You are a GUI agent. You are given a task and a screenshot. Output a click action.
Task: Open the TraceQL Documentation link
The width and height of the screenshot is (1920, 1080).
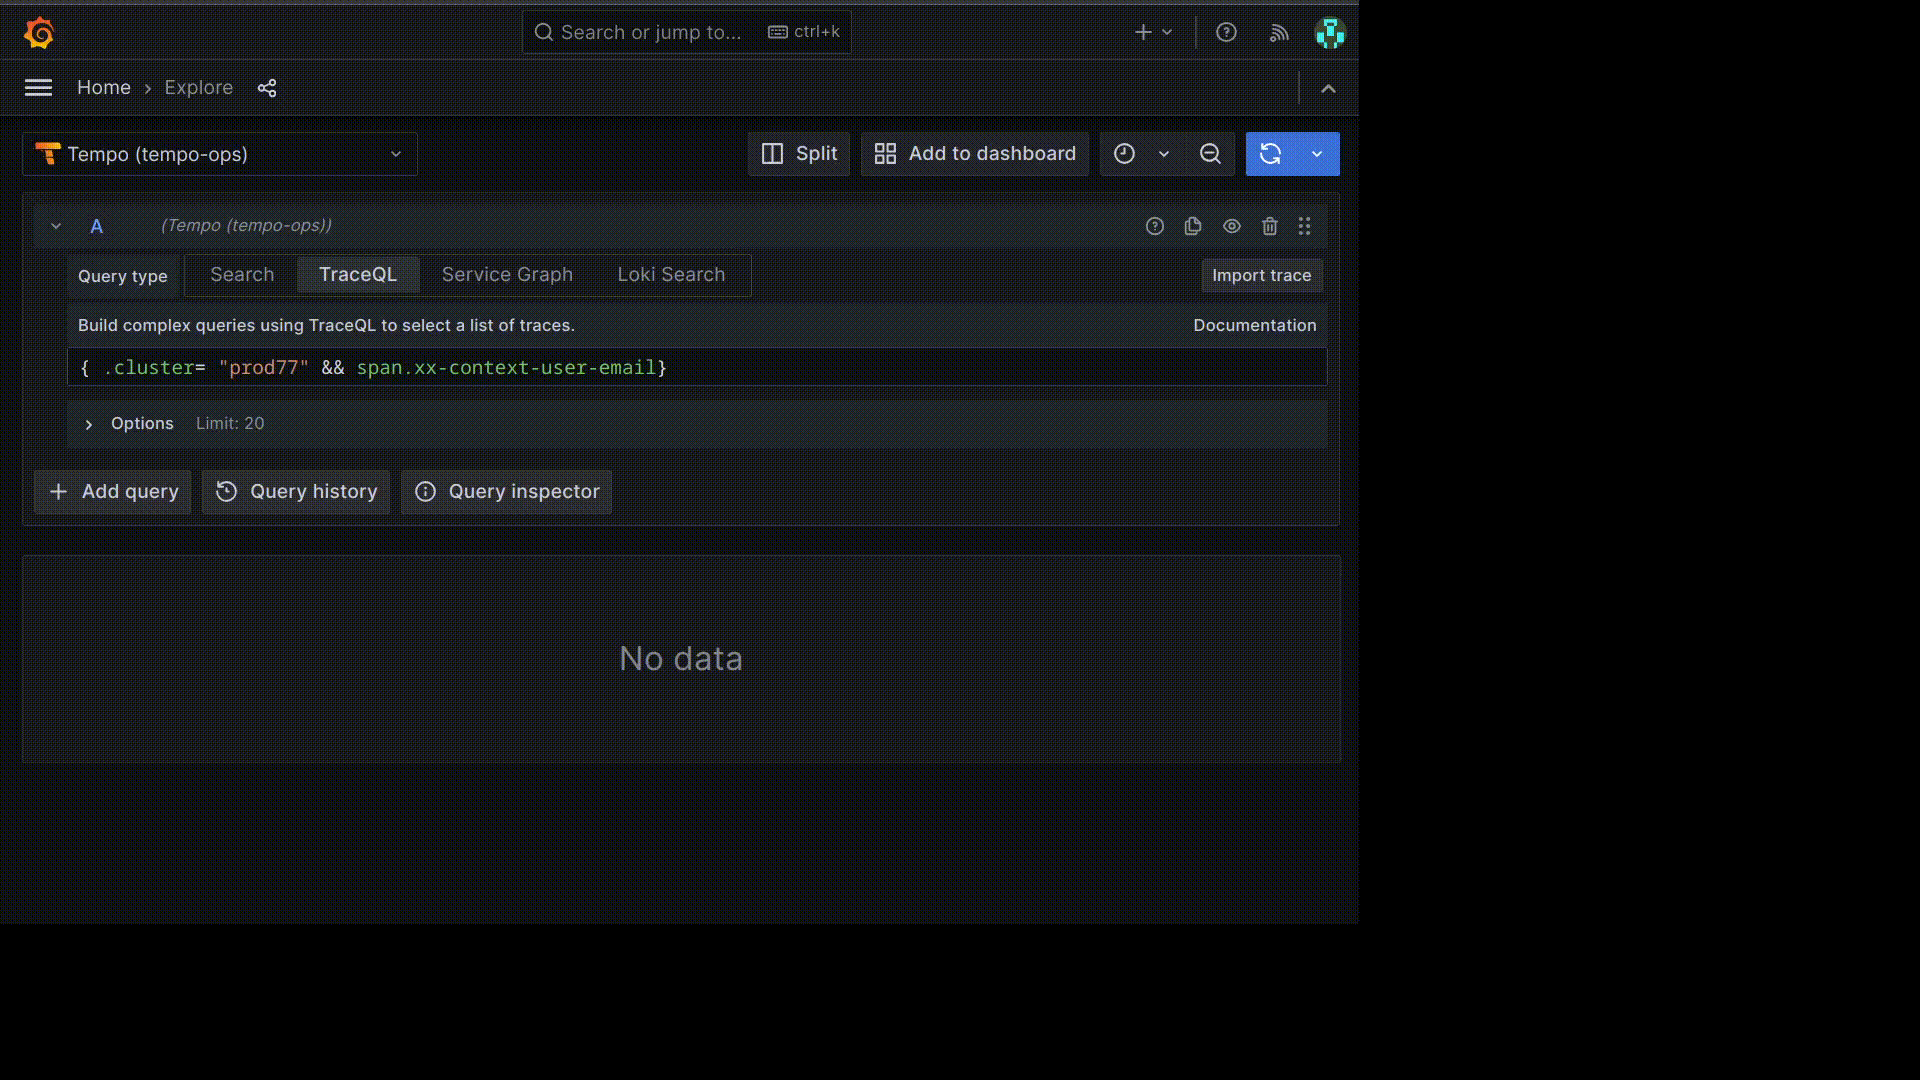point(1254,325)
